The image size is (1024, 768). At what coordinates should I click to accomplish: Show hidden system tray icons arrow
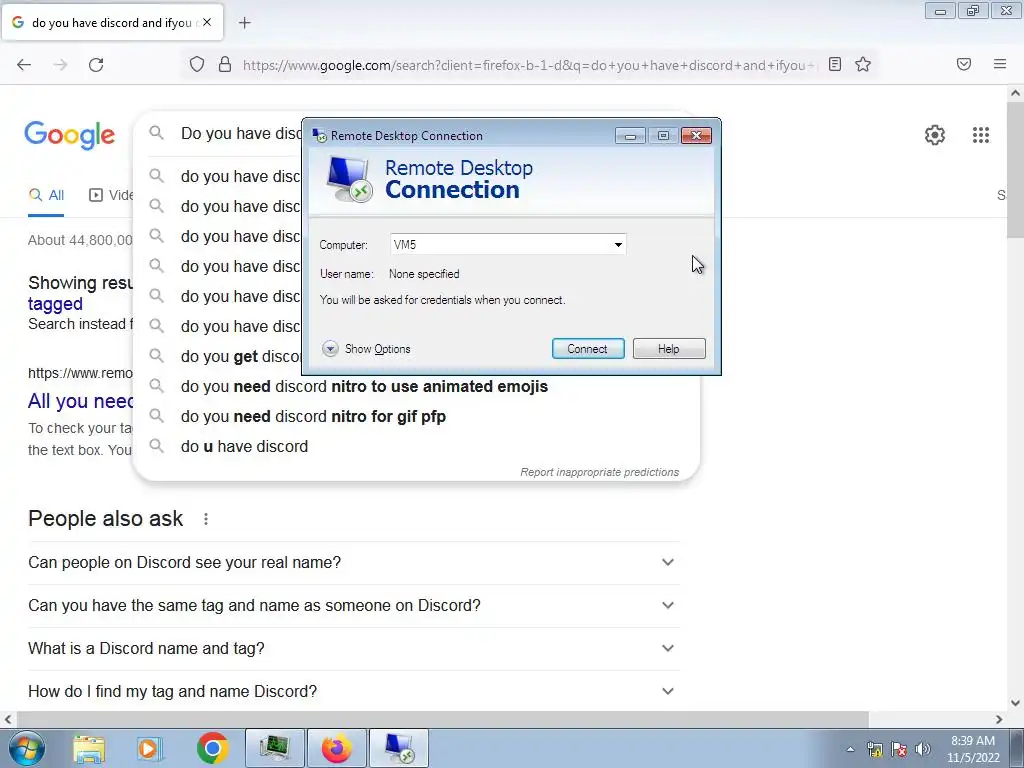pos(850,749)
